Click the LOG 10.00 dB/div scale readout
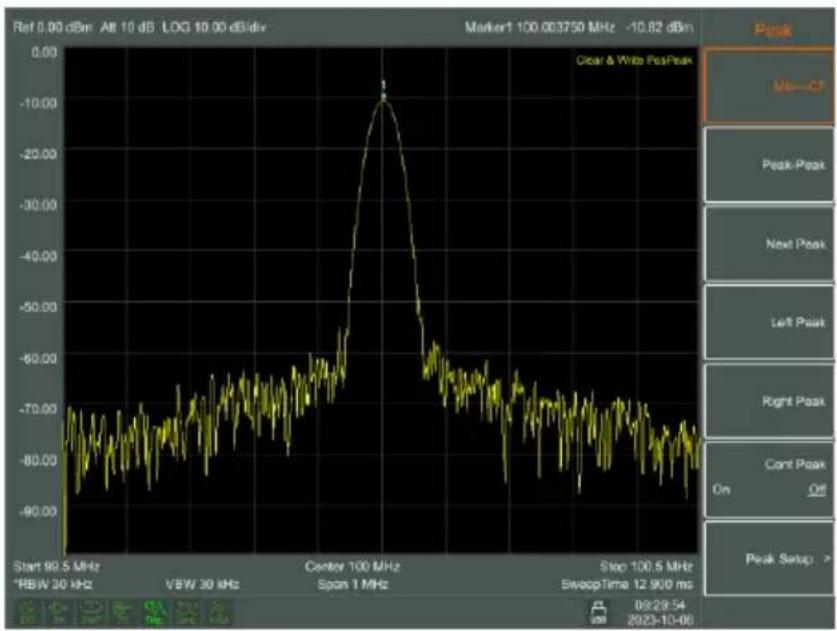 (x=214, y=27)
